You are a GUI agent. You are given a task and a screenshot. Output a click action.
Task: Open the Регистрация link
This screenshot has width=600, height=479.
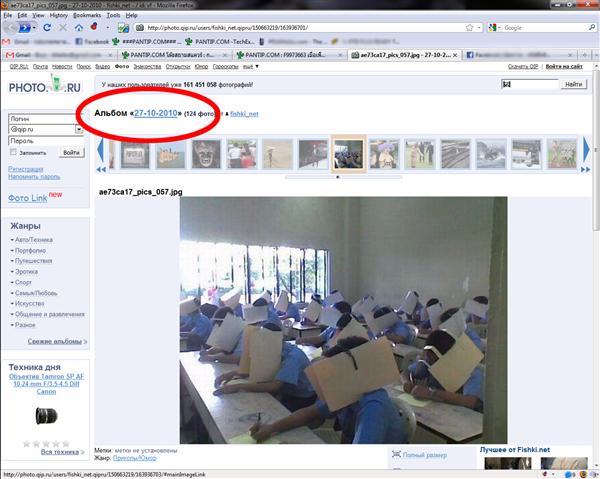(26, 169)
